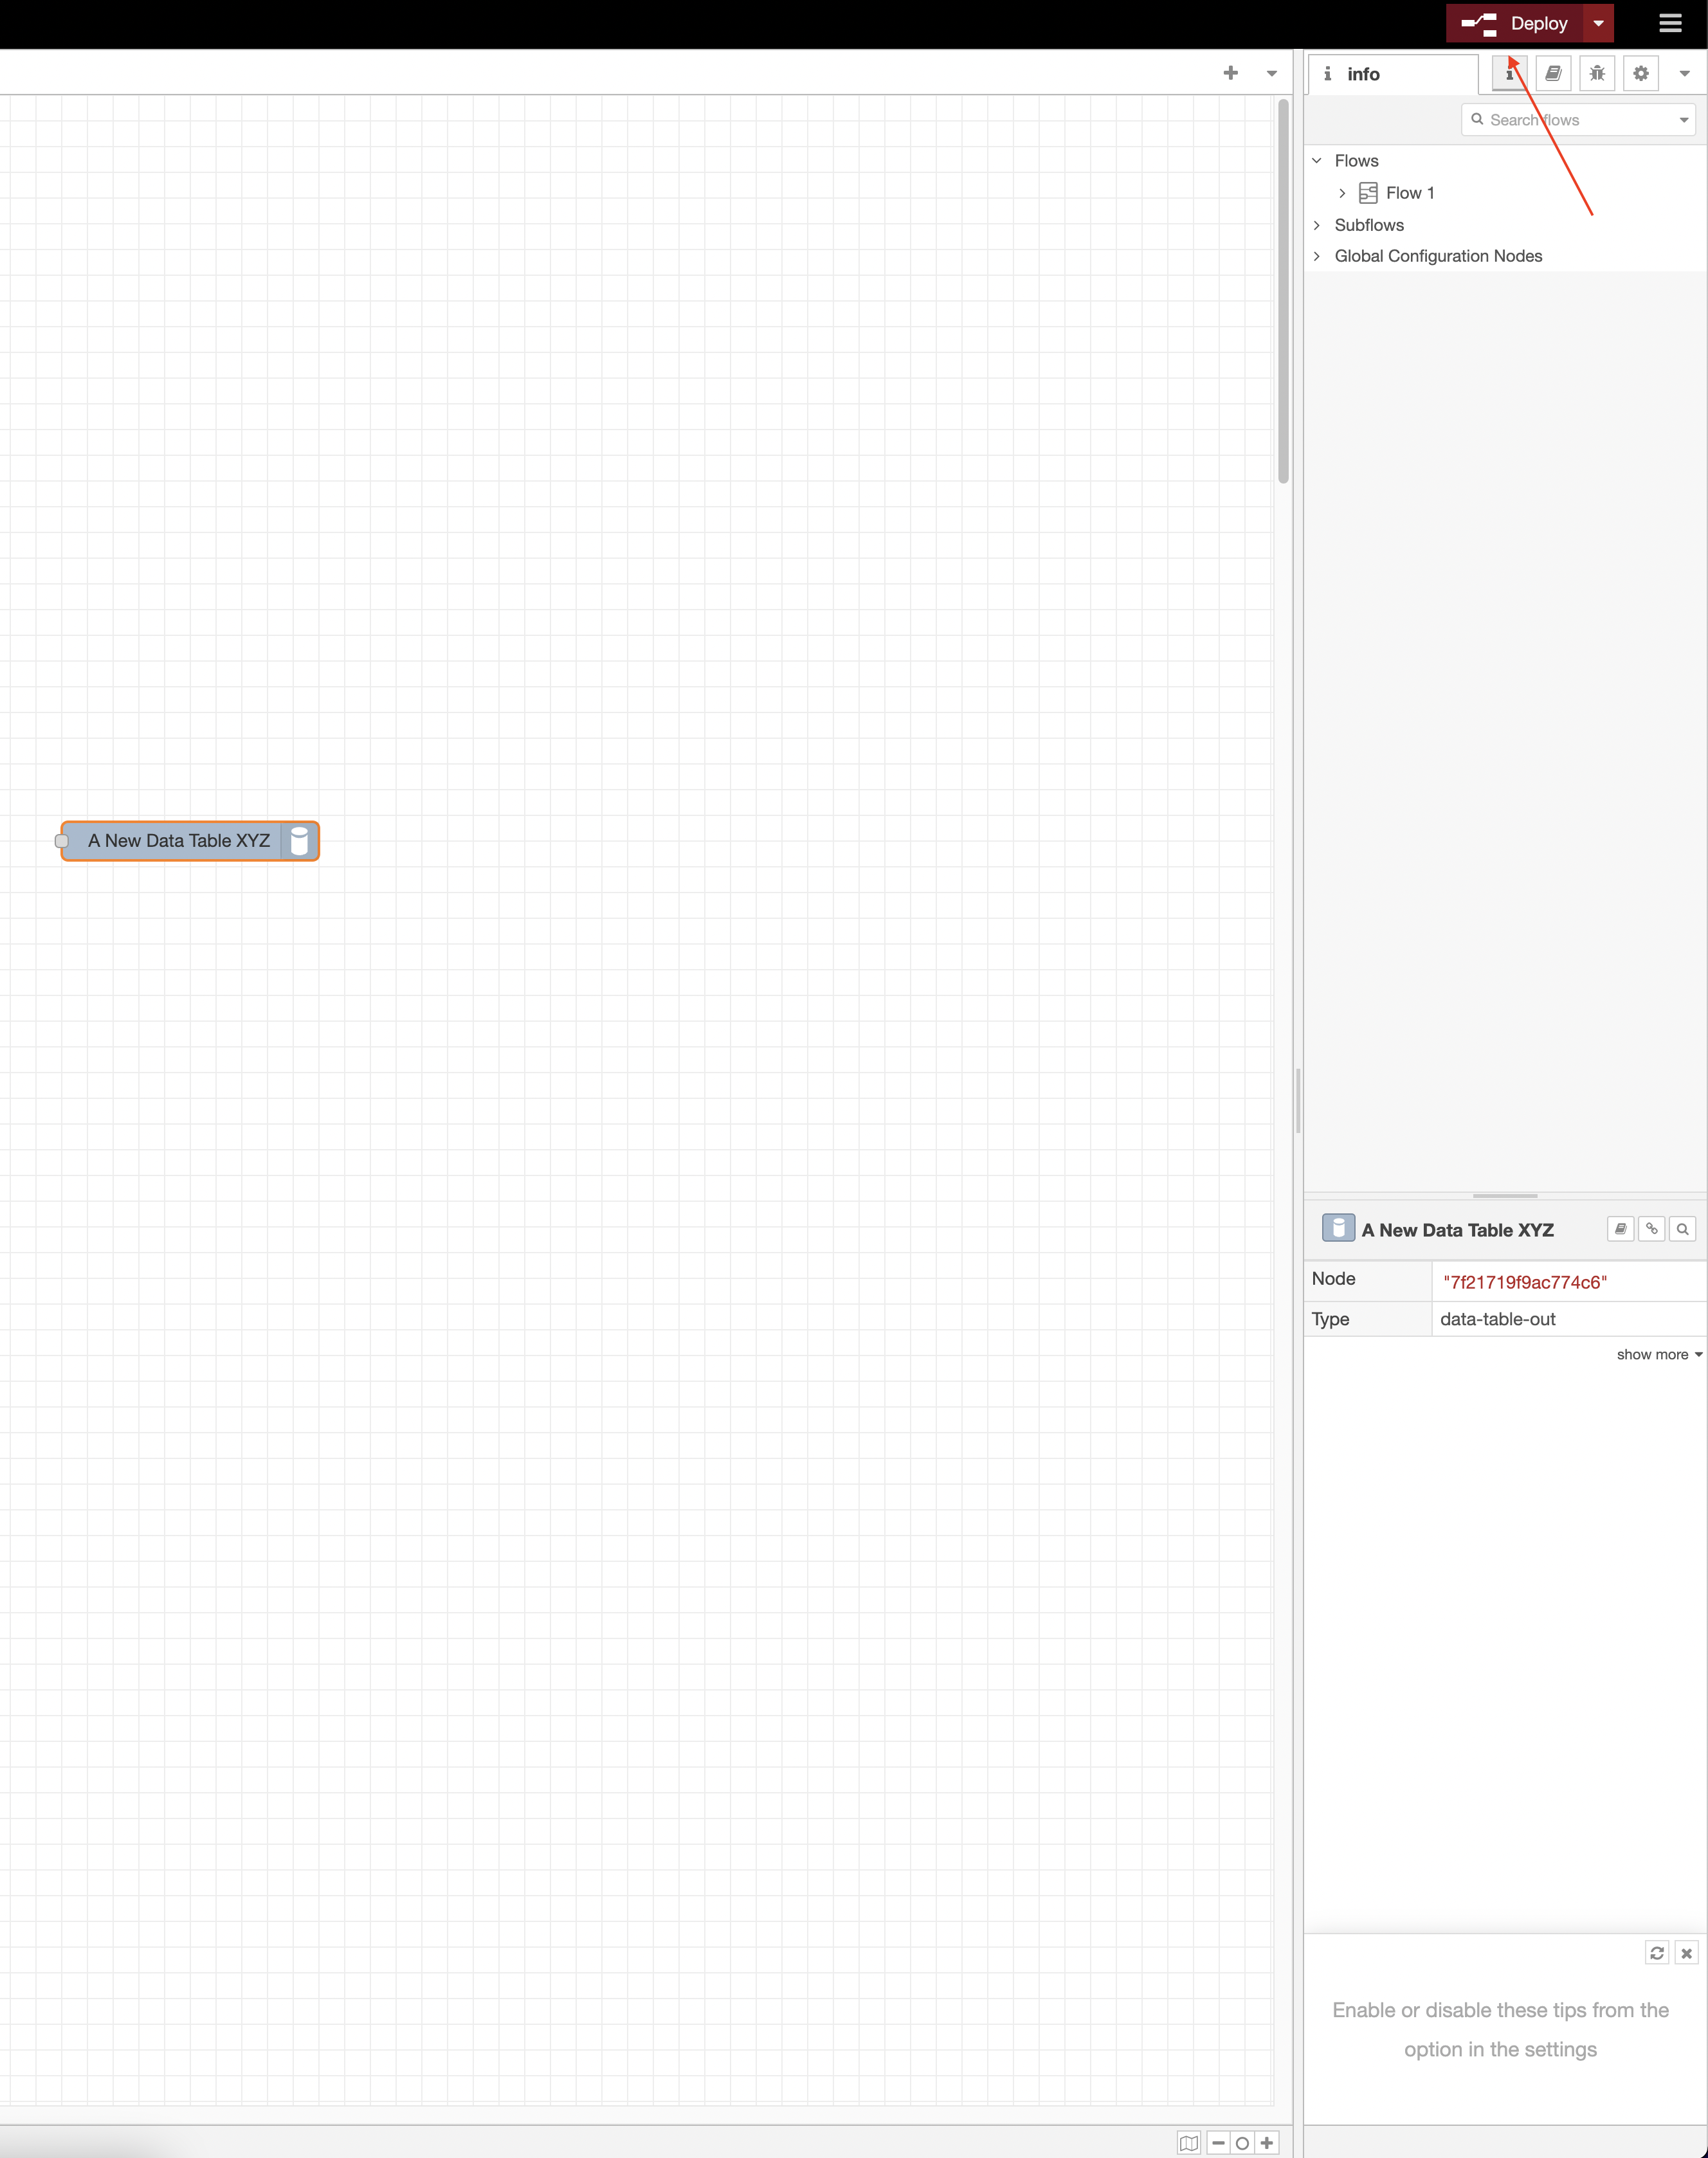
Task: Open the help book sidebar tab
Action: [x=1553, y=73]
